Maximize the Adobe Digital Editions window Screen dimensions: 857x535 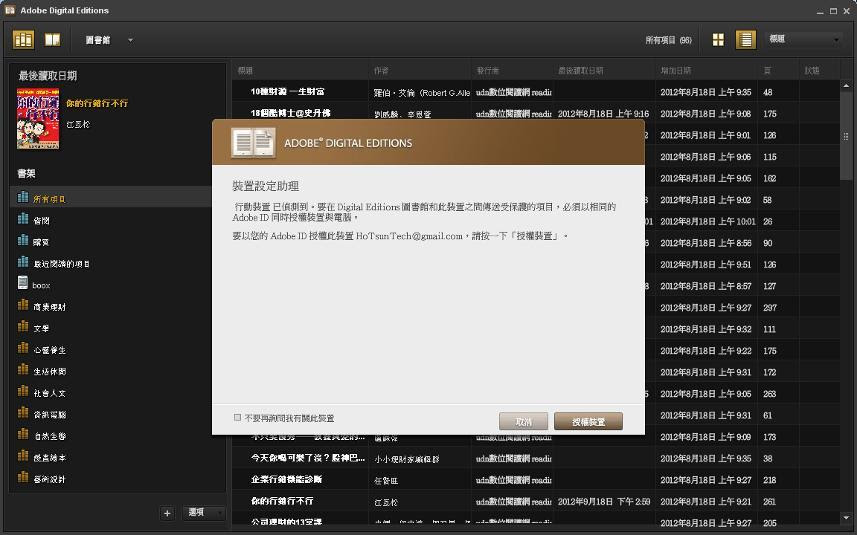(x=833, y=11)
